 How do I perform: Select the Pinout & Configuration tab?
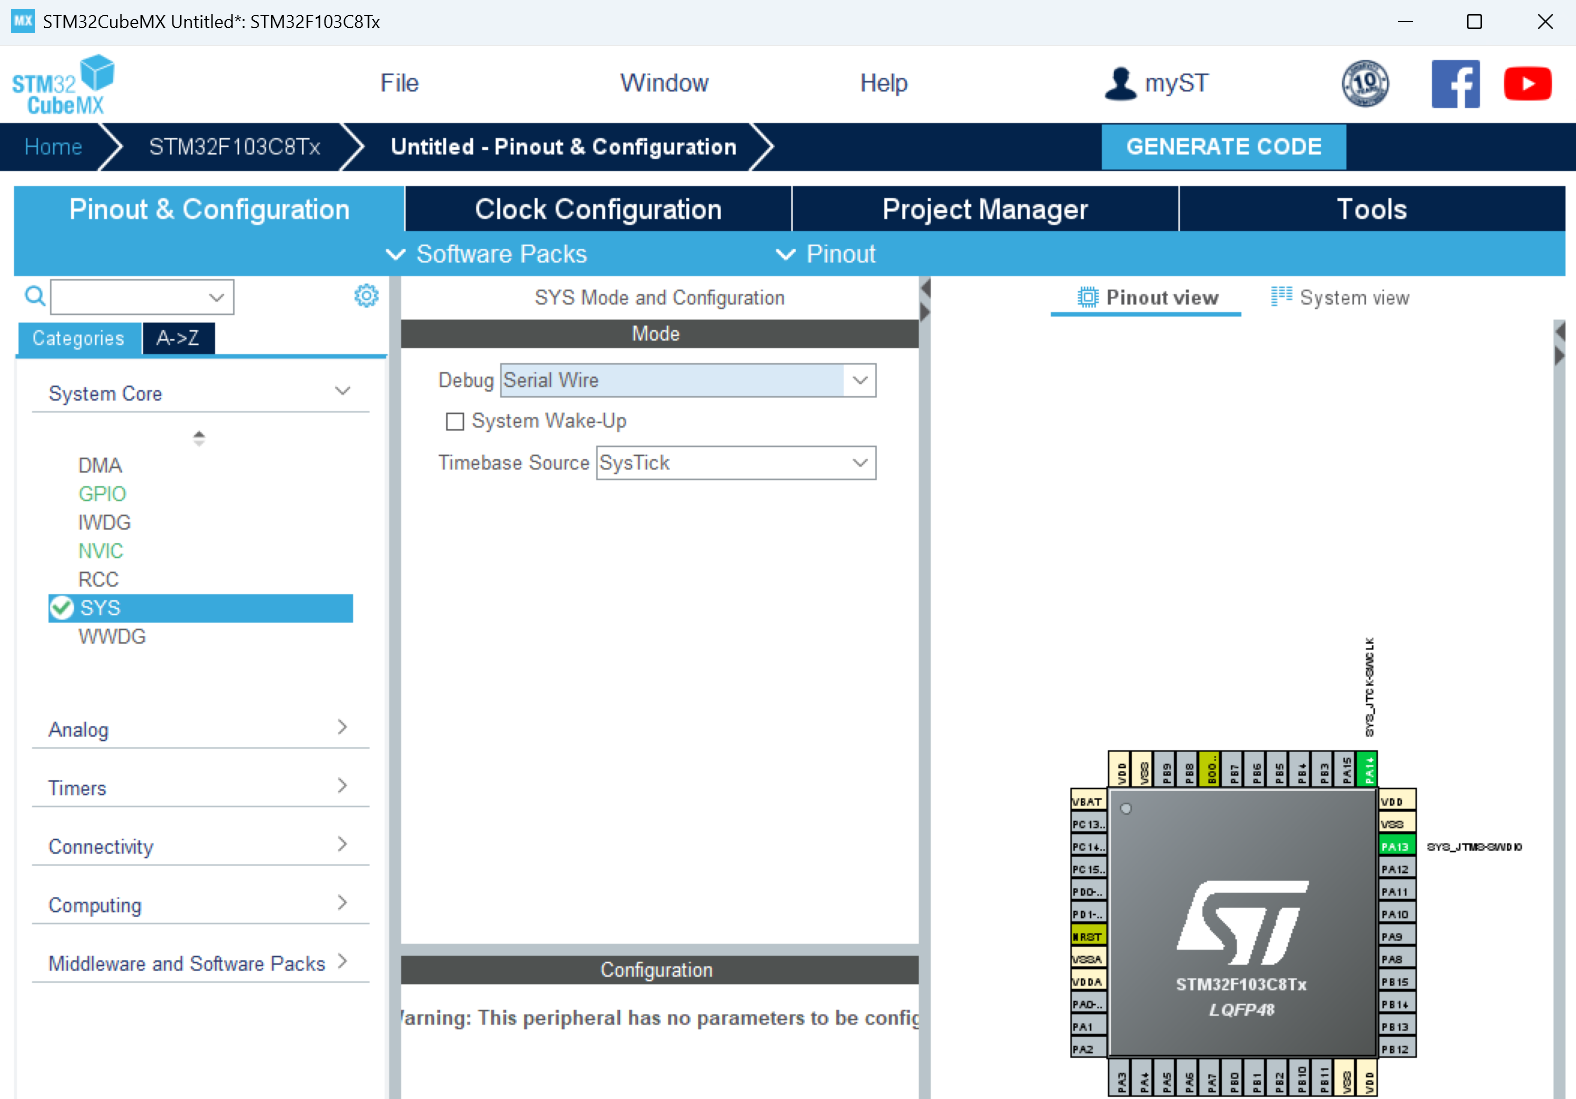tap(209, 209)
